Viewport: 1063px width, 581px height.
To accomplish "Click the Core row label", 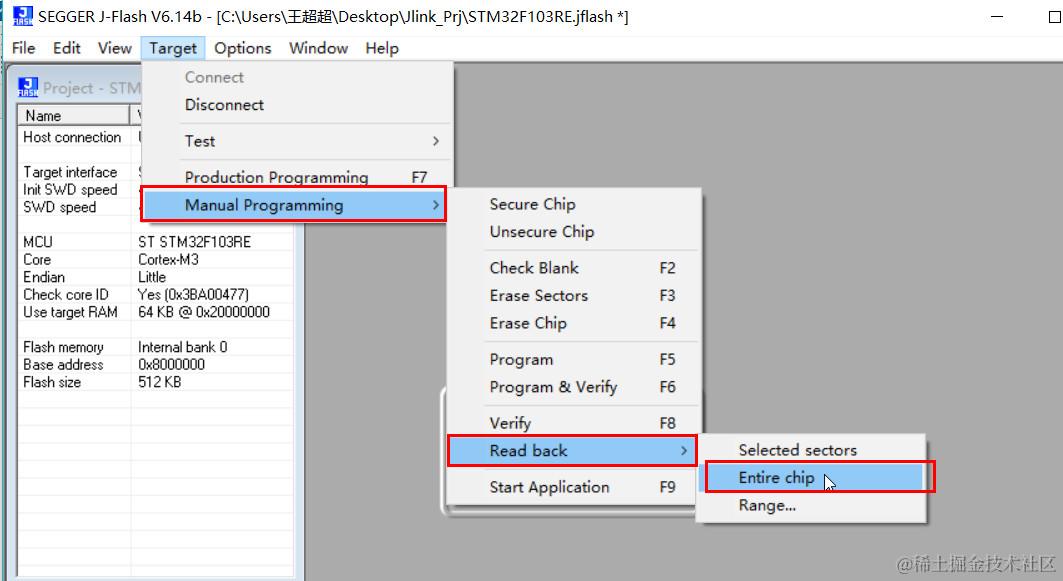I will [x=37, y=260].
